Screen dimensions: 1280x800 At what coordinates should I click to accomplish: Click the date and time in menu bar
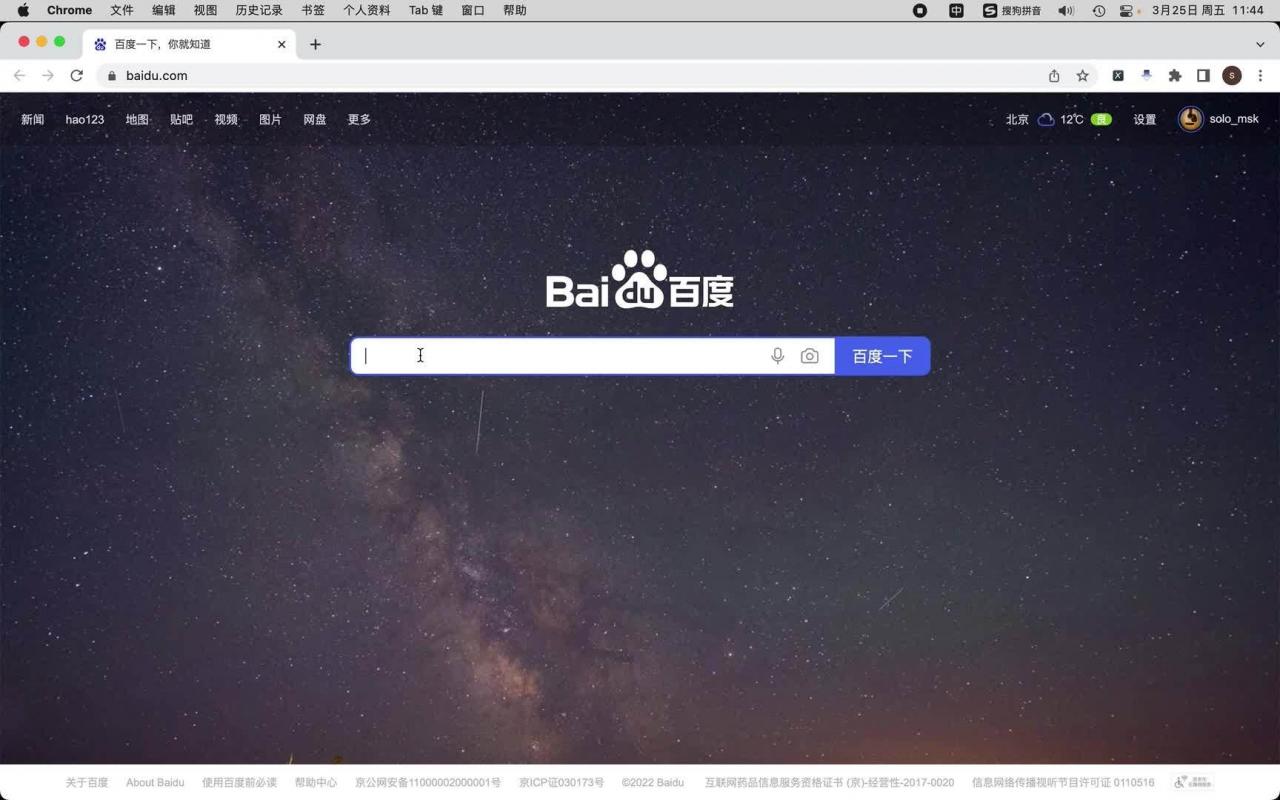pos(1208,10)
